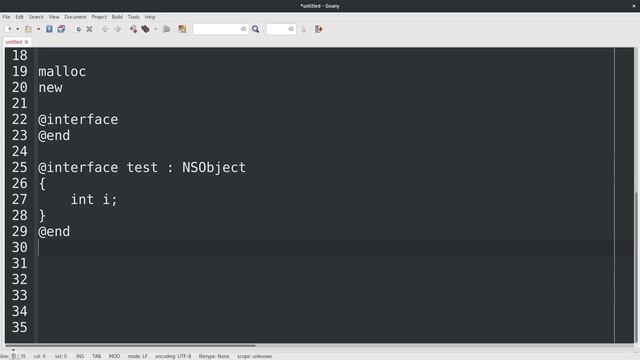
Task: Open the Document menu
Action: pos(76,17)
